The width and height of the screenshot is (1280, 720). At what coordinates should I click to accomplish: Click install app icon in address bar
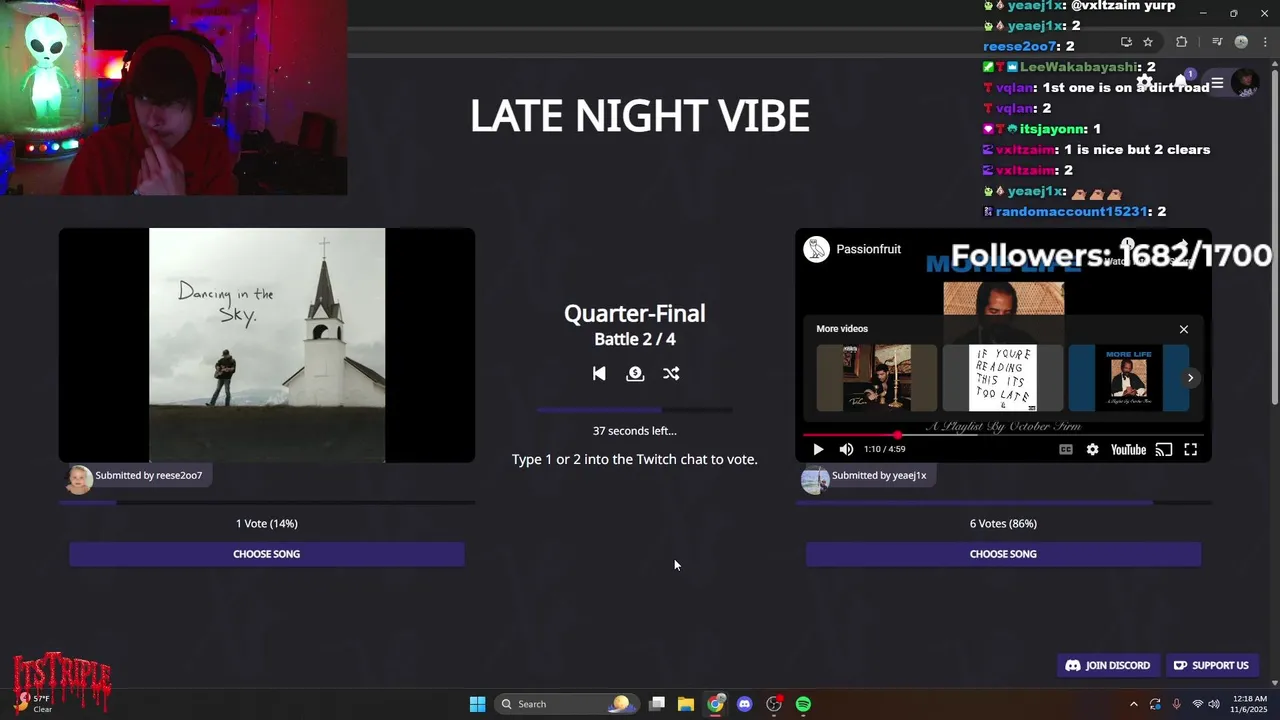point(1126,42)
